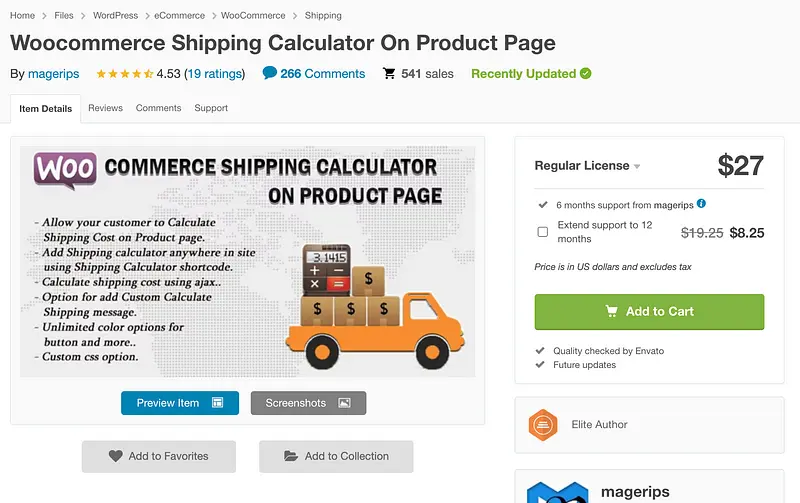800x503 pixels.
Task: Enable Extend support to 12 months checkbox
Action: [543, 232]
